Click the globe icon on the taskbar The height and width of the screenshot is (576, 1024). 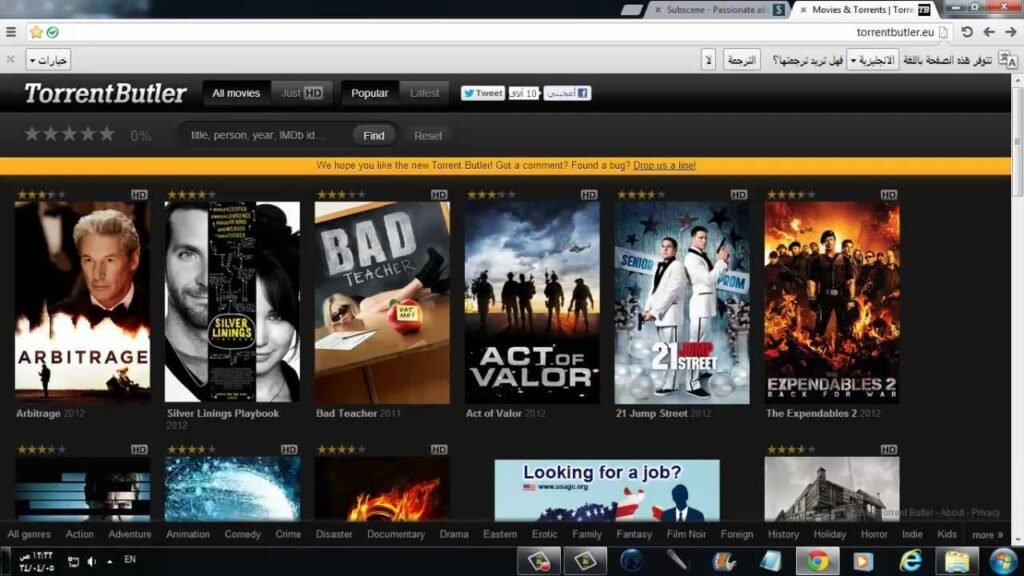[632, 561]
